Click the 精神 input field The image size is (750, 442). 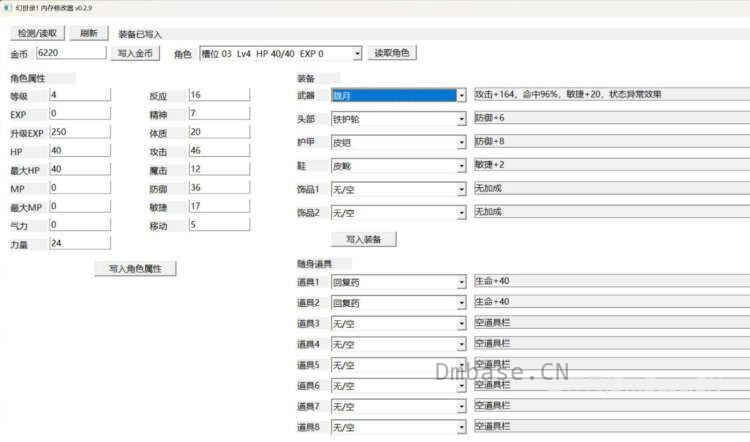[x=219, y=113]
